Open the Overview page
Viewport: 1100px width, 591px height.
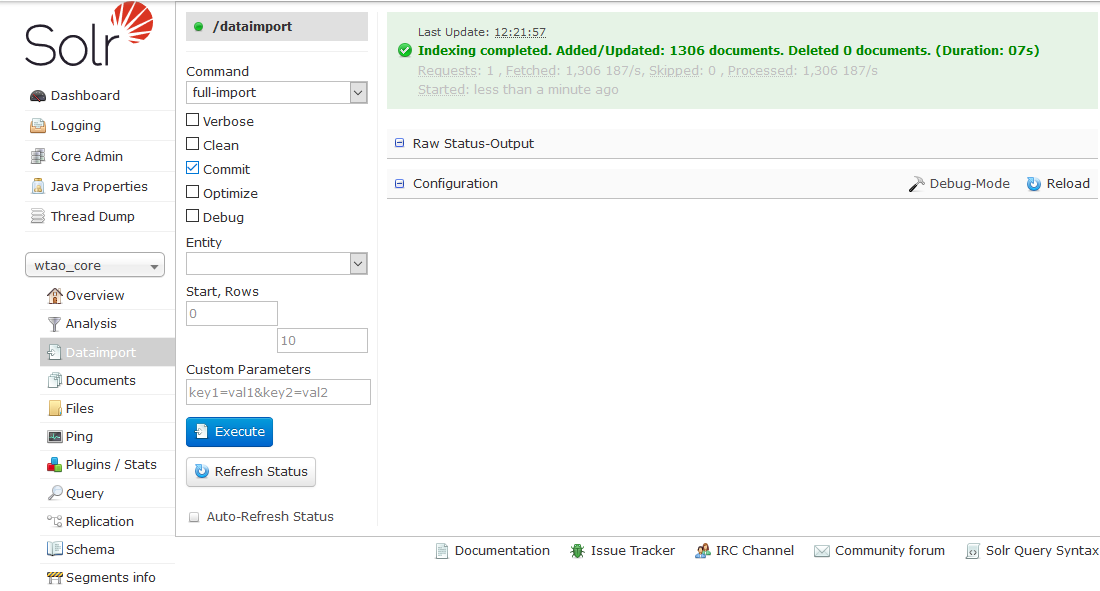click(95, 296)
